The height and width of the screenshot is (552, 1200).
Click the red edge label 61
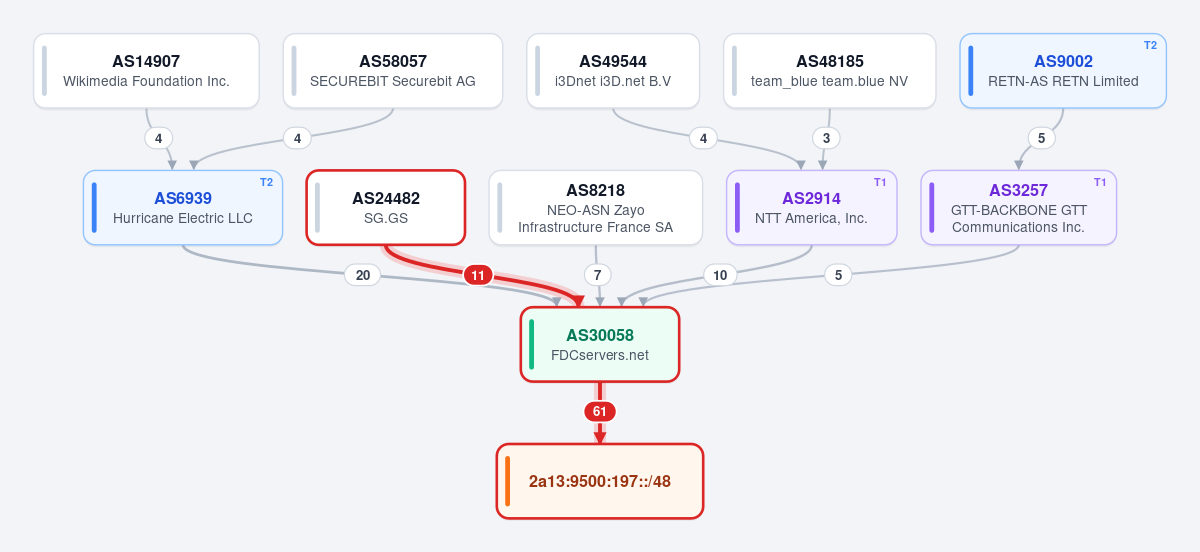point(600,411)
